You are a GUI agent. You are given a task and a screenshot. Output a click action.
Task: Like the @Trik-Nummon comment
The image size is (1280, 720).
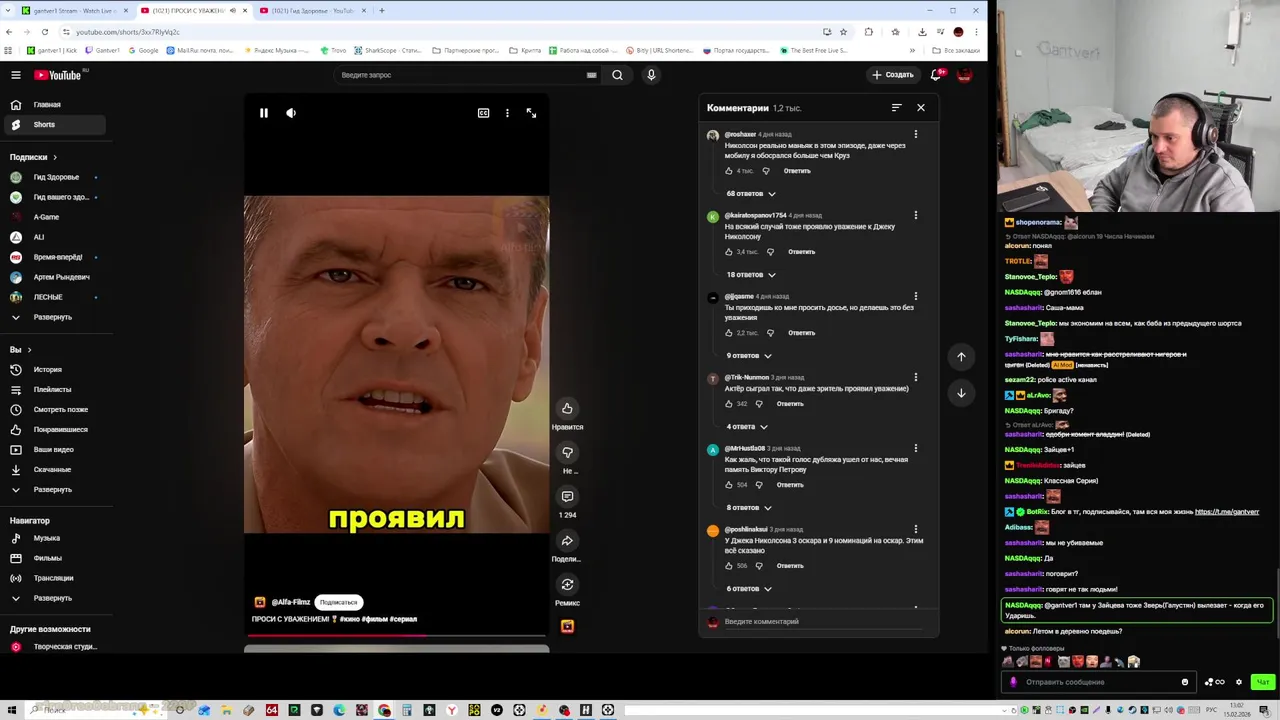tap(729, 404)
